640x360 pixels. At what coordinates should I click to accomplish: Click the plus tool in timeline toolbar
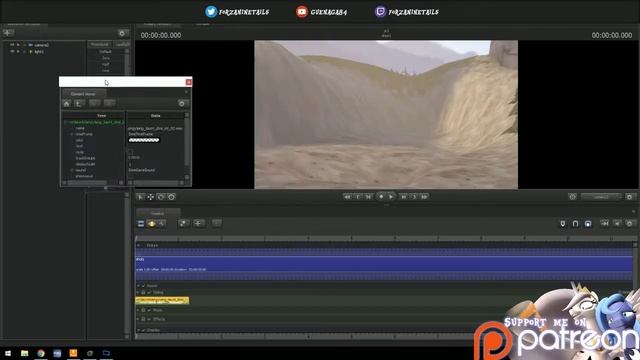click(199, 223)
